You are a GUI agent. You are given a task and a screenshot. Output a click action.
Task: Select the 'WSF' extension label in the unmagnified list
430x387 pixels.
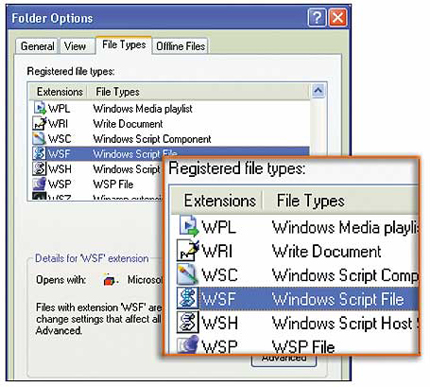[x=59, y=154]
